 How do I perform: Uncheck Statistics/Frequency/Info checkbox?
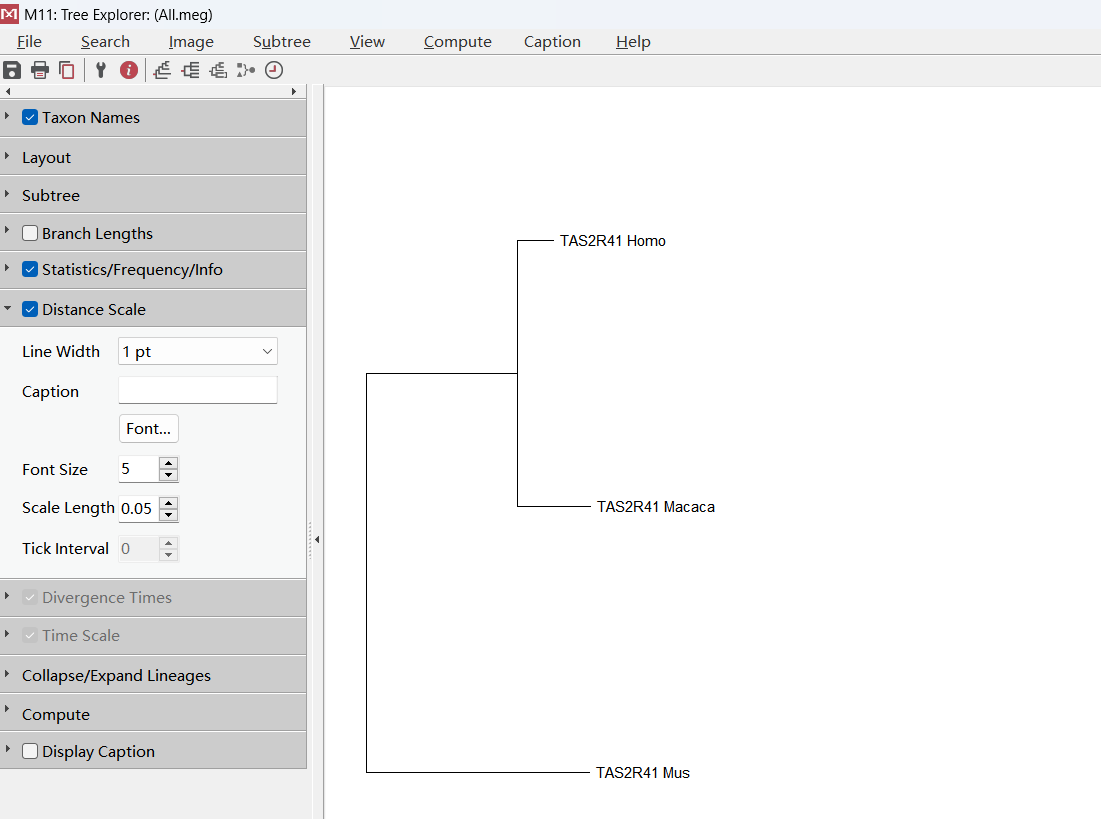(x=29, y=269)
